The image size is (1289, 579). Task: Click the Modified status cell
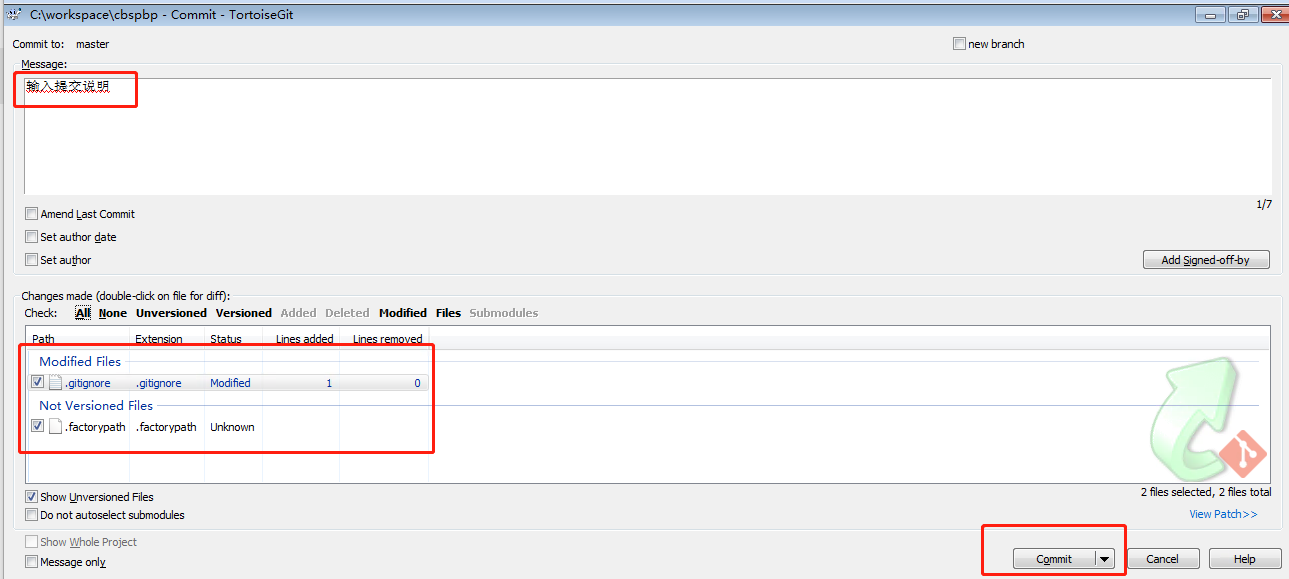(230, 383)
